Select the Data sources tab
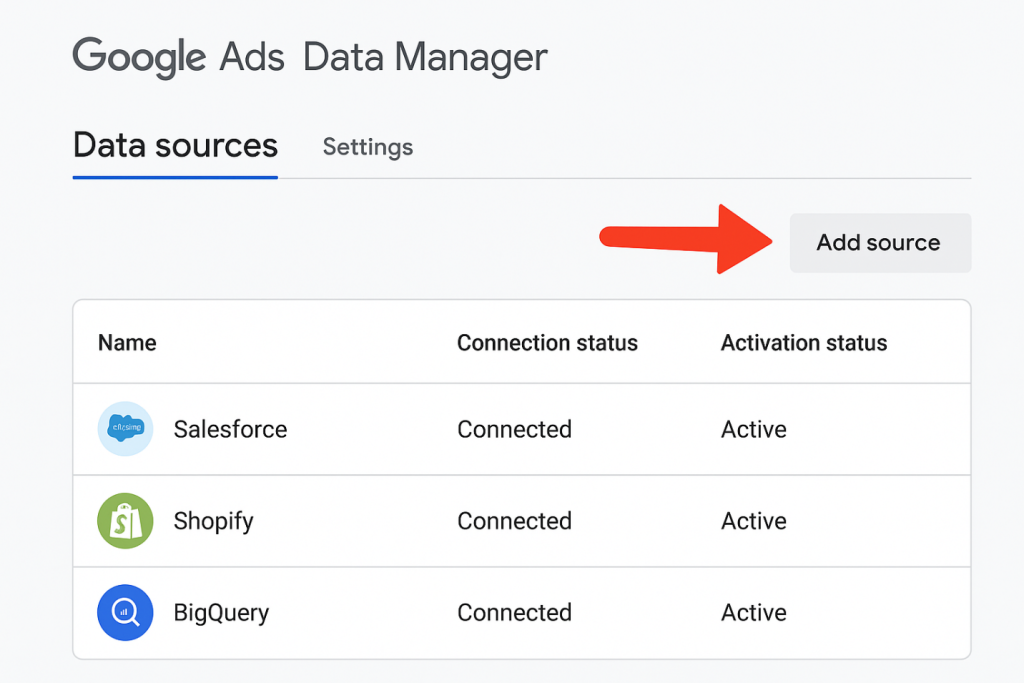Screen dimensions: 1024x683 tap(175, 146)
